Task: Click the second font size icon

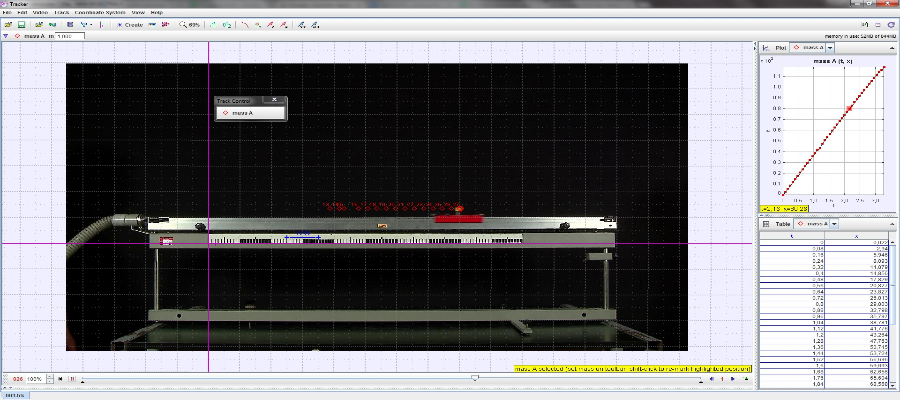Action: [315, 25]
